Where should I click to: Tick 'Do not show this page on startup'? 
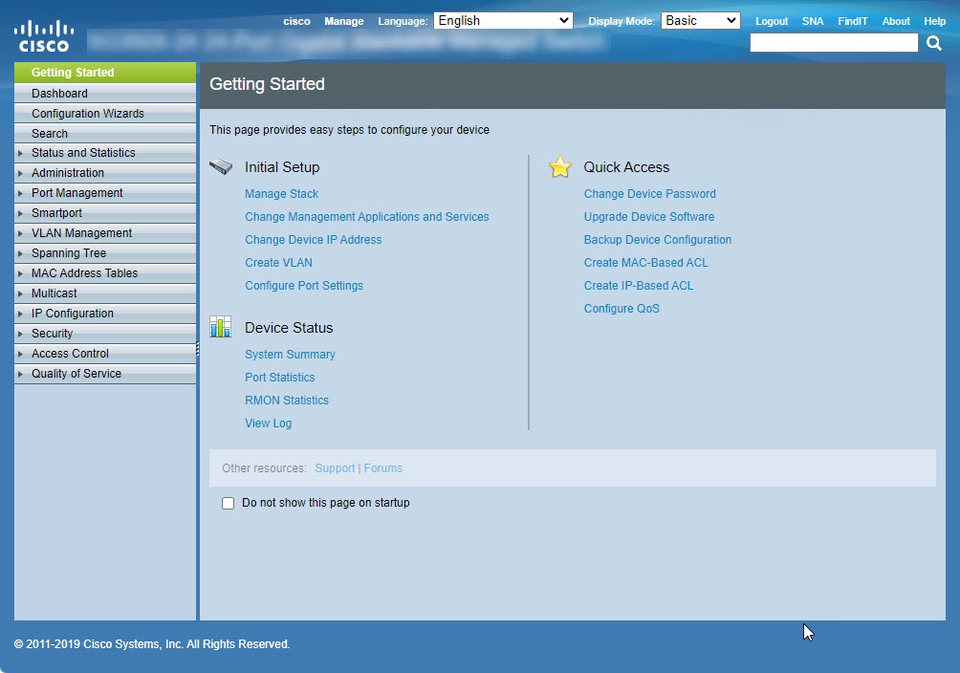[x=228, y=503]
